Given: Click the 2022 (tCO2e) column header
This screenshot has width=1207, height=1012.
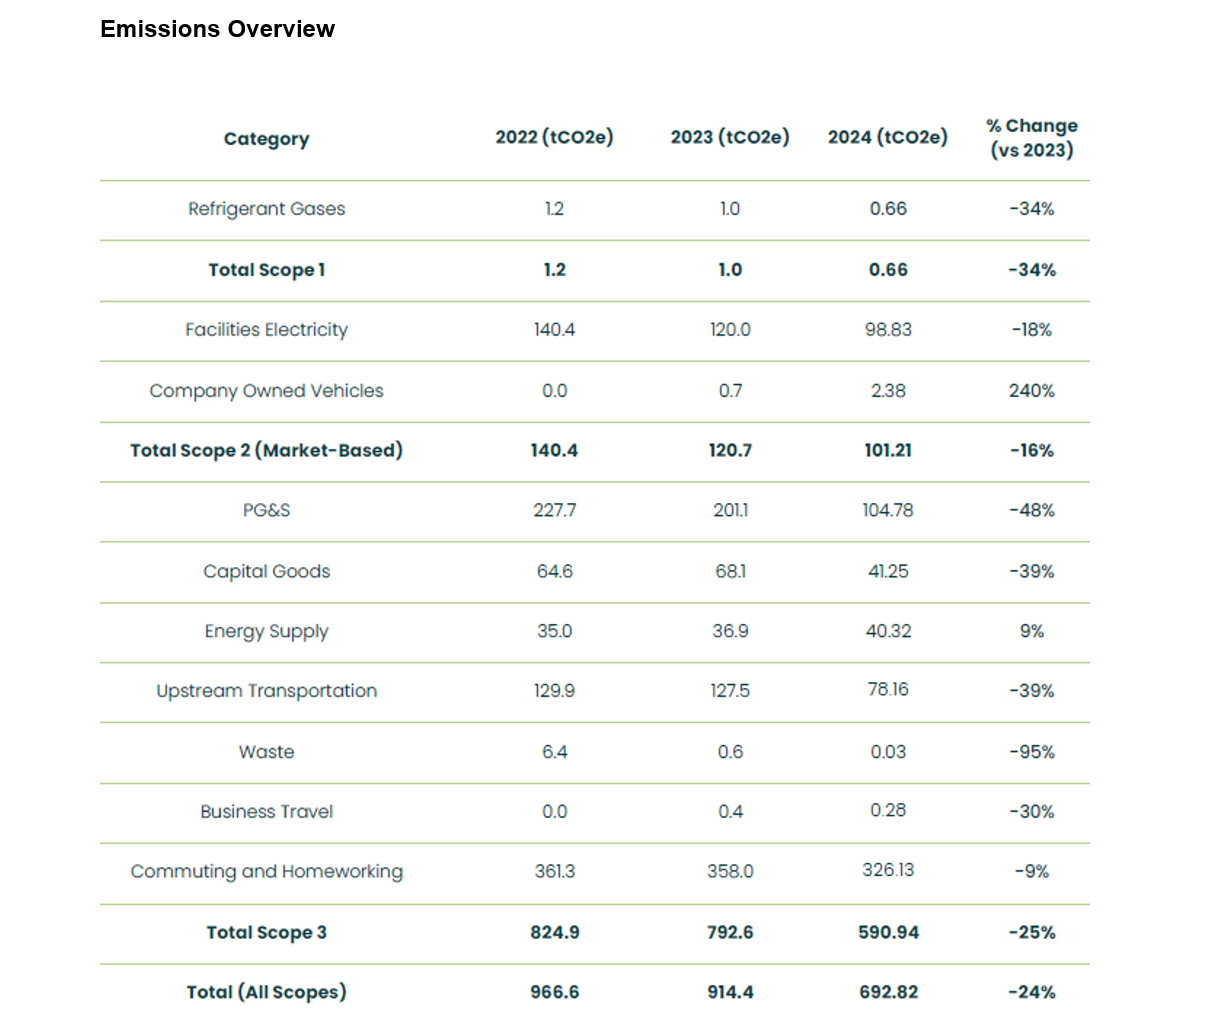Looking at the screenshot, I should coord(554,137).
